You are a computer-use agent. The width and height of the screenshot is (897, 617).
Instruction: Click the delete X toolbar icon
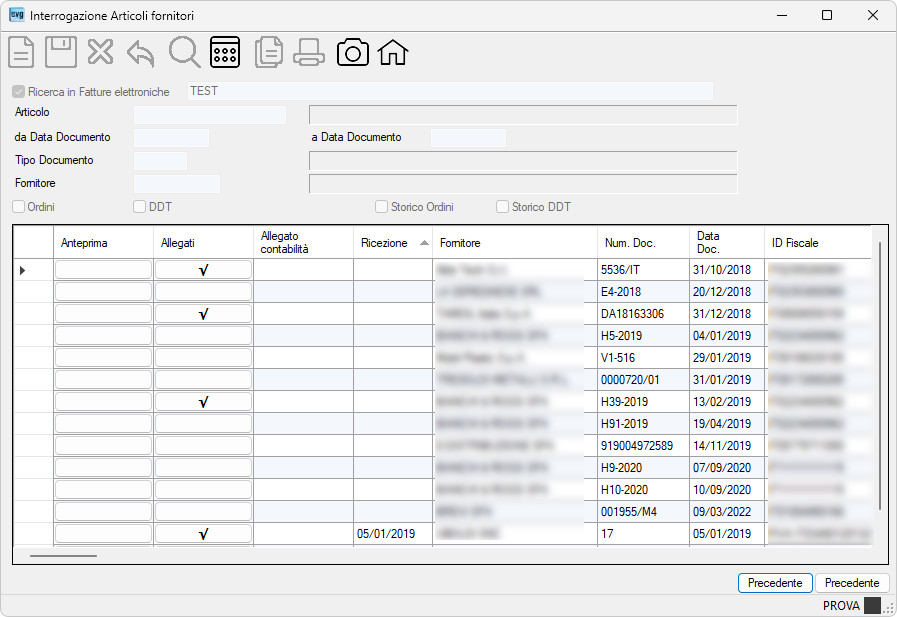tap(100, 52)
